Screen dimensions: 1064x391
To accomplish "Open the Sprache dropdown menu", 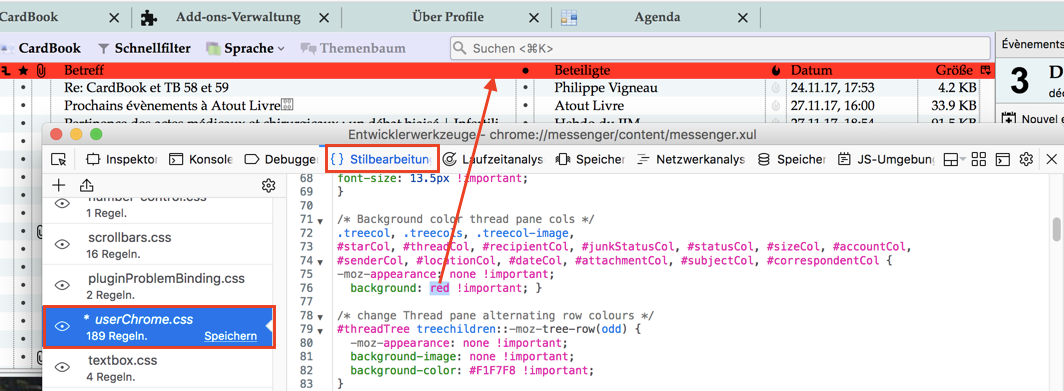I will click(246, 48).
